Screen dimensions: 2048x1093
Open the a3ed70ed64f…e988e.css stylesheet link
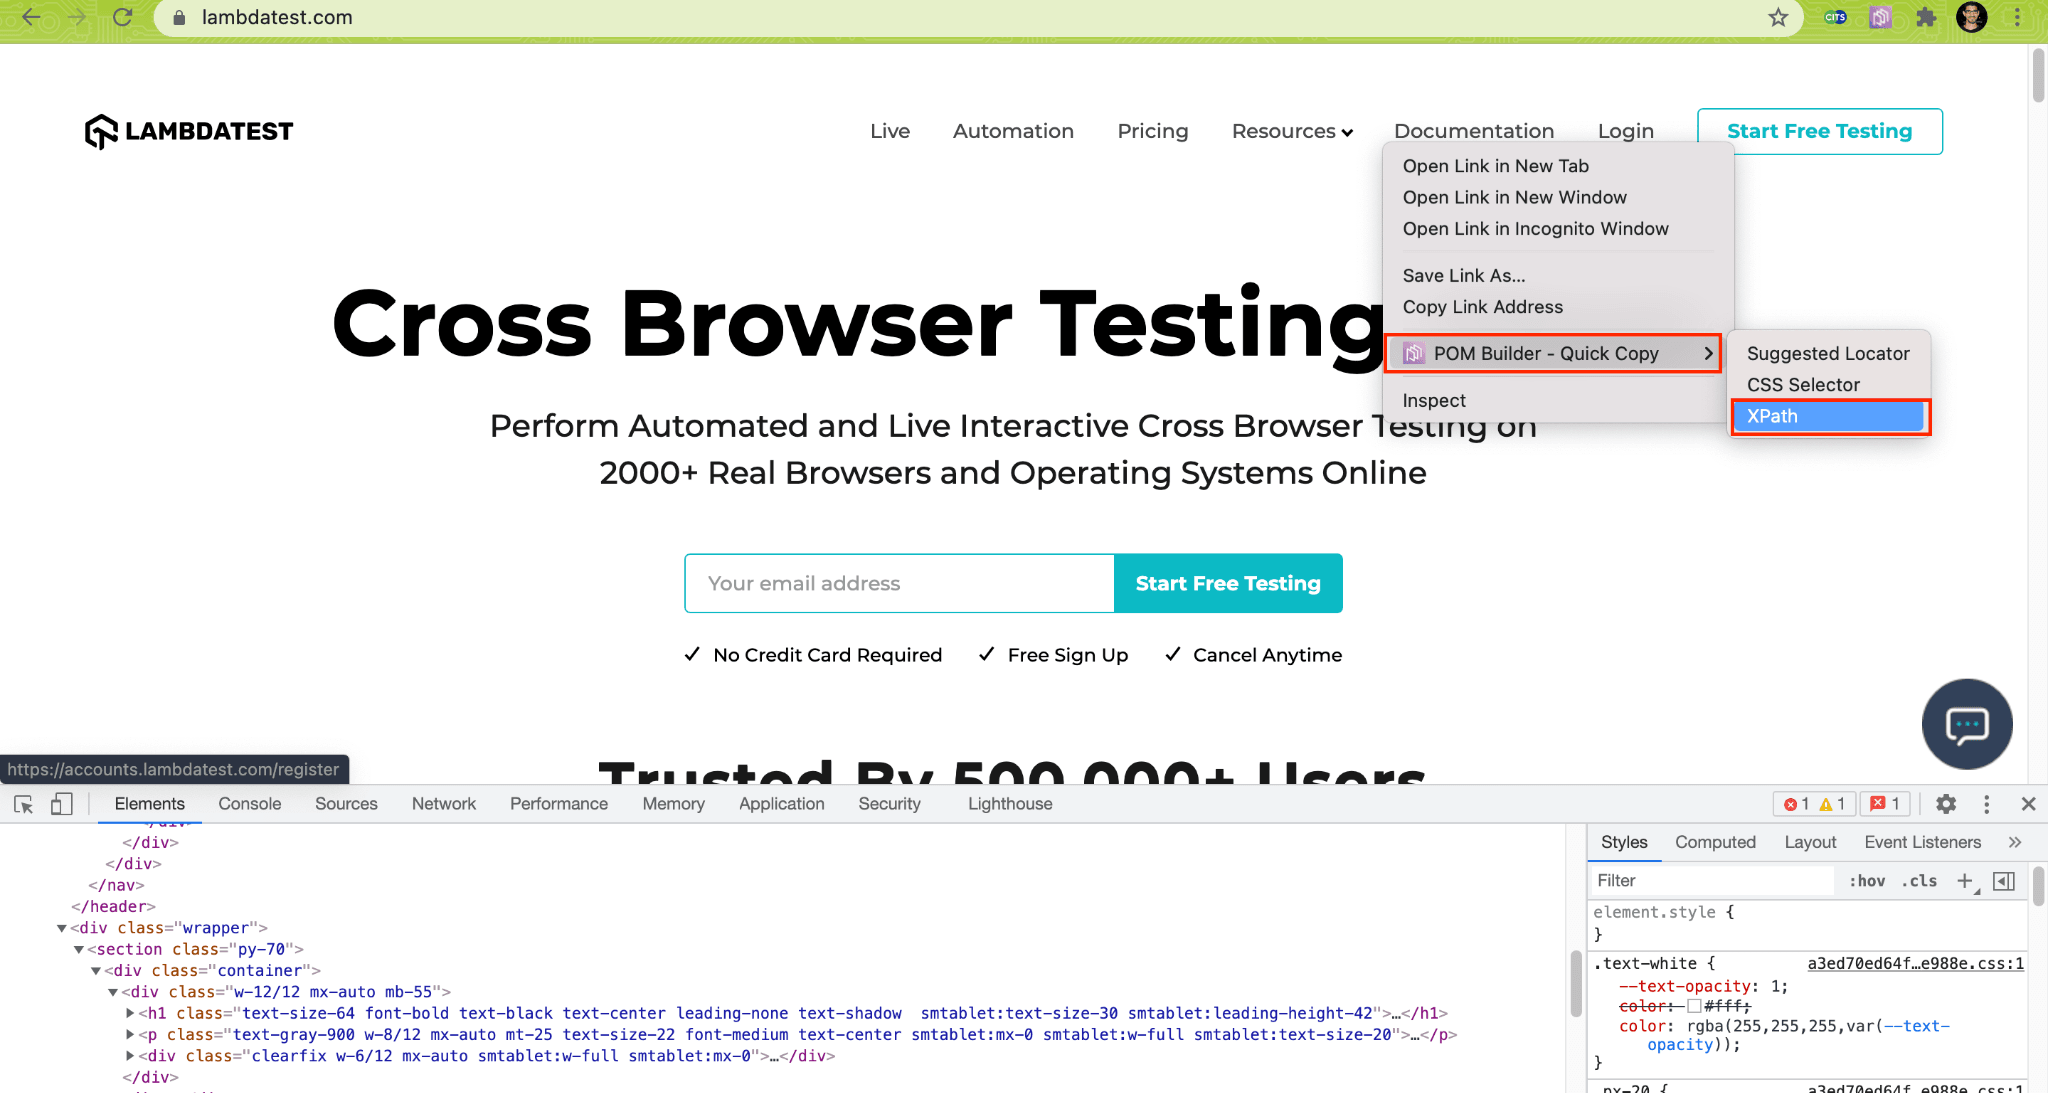pos(1914,963)
